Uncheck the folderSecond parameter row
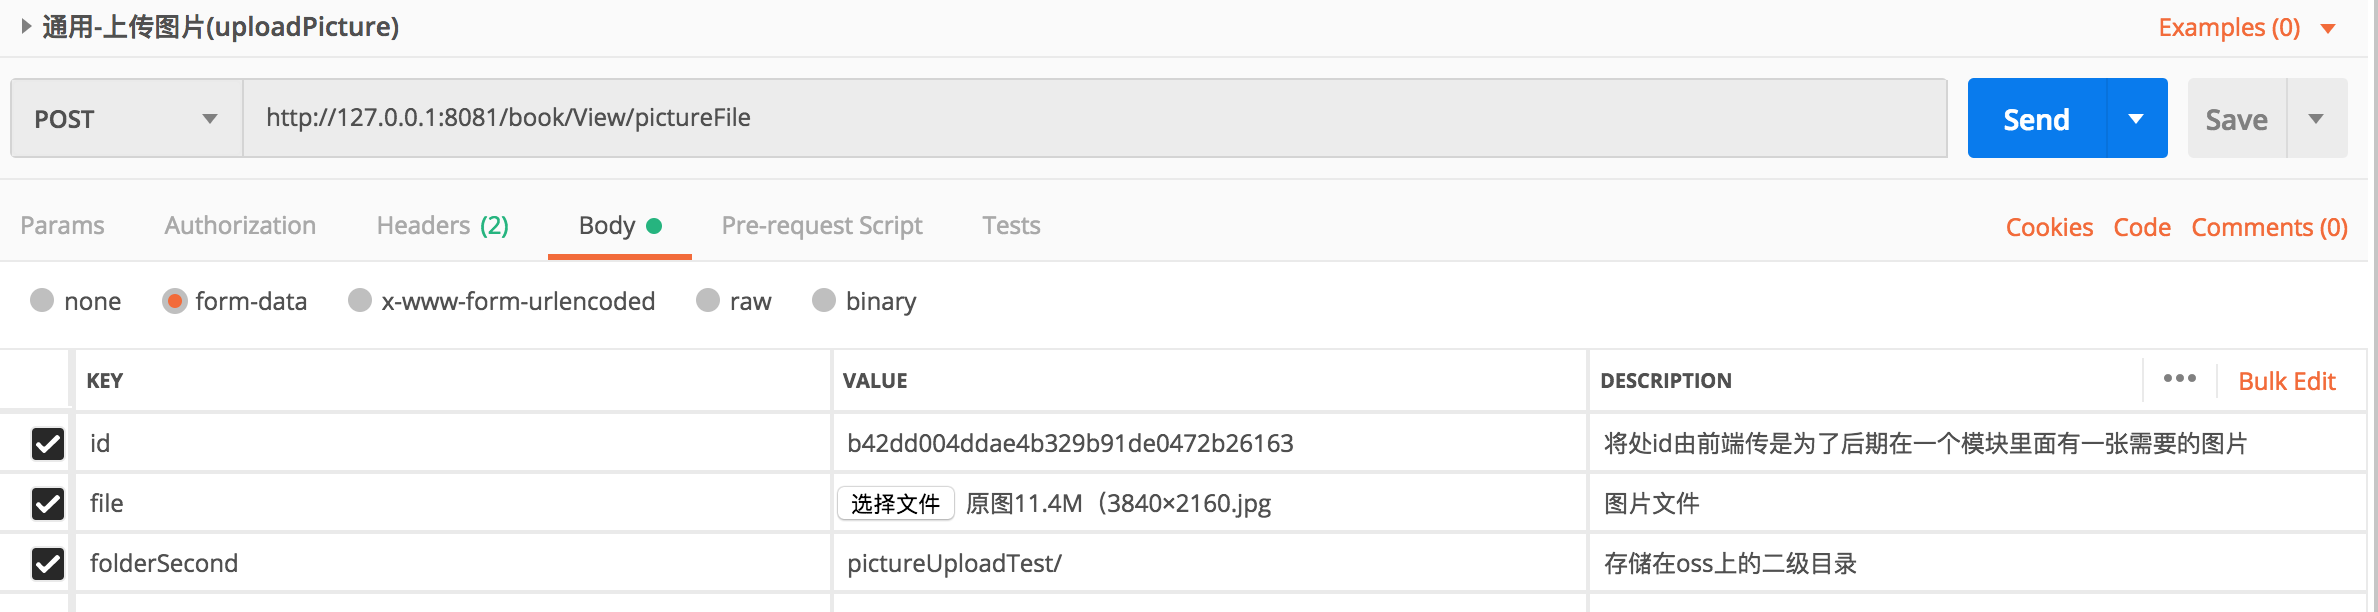 [x=47, y=563]
